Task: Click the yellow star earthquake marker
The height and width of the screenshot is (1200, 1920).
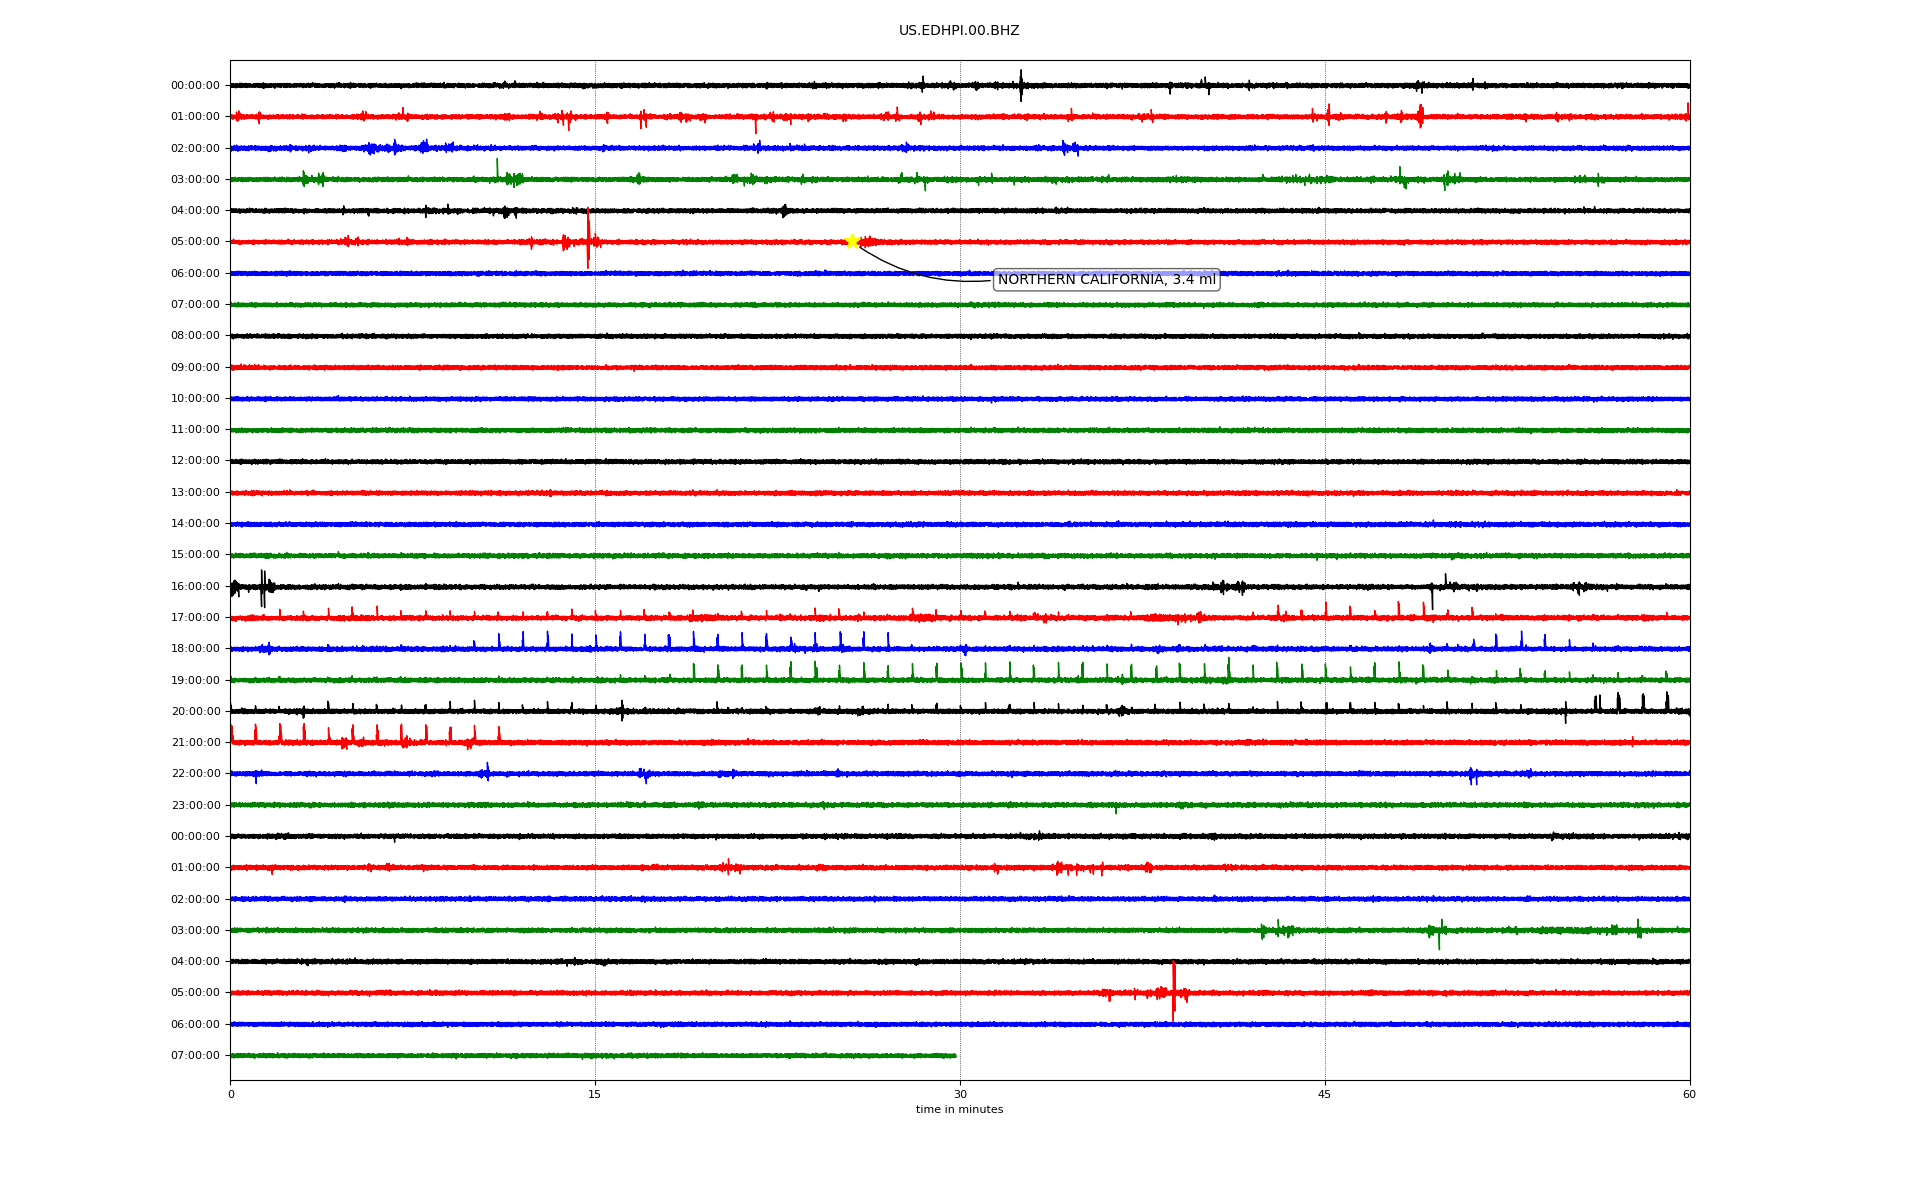Action: coord(852,241)
